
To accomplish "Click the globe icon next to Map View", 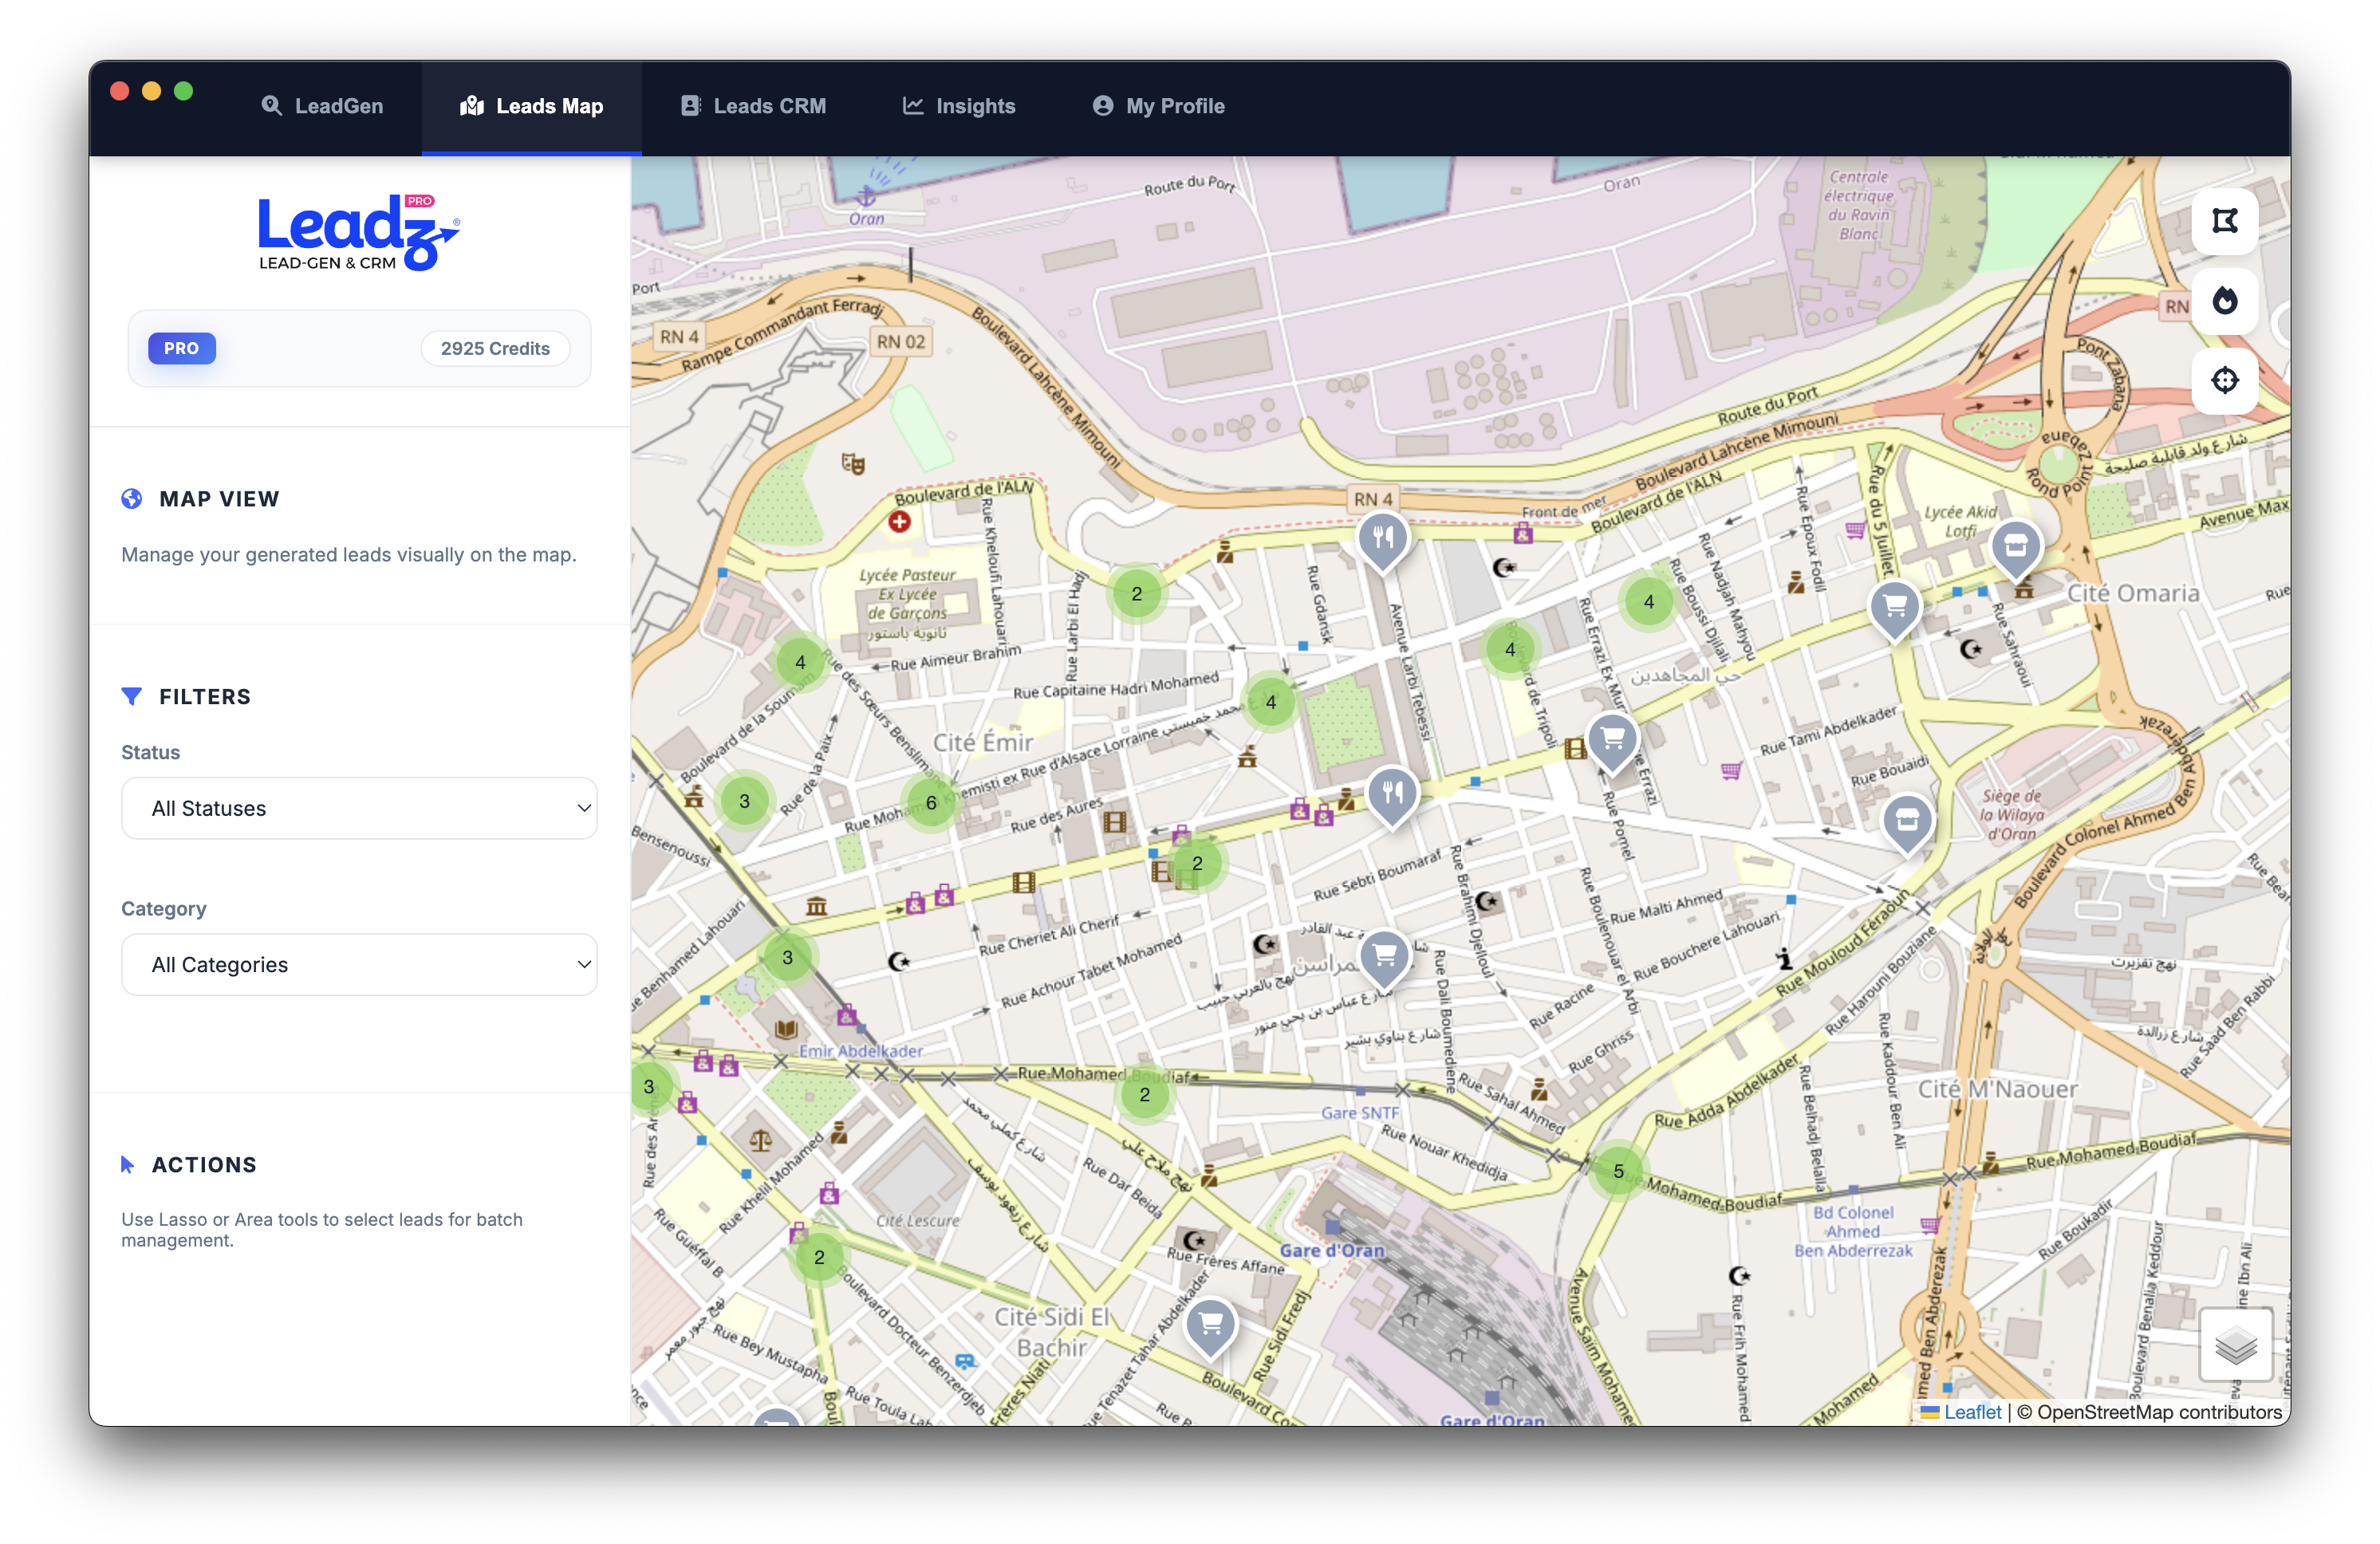I will pos(132,498).
